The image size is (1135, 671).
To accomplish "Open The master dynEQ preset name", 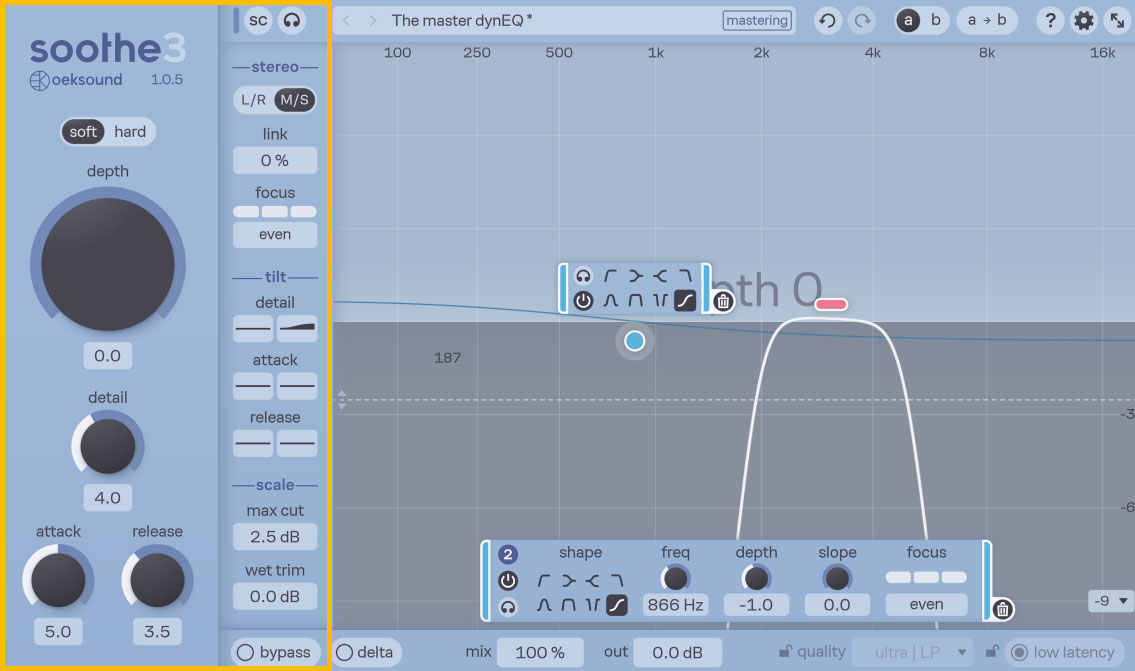I will 461,20.
